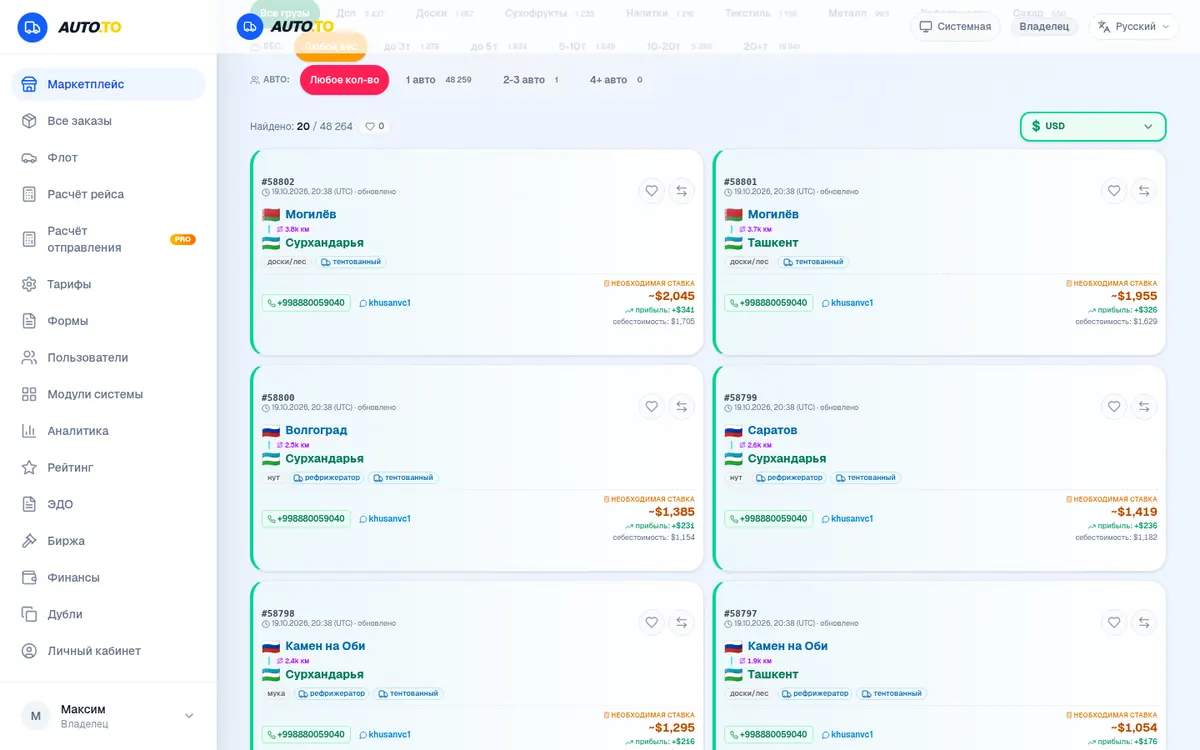Open khusanvc1 contact on order #58801

click(847, 303)
